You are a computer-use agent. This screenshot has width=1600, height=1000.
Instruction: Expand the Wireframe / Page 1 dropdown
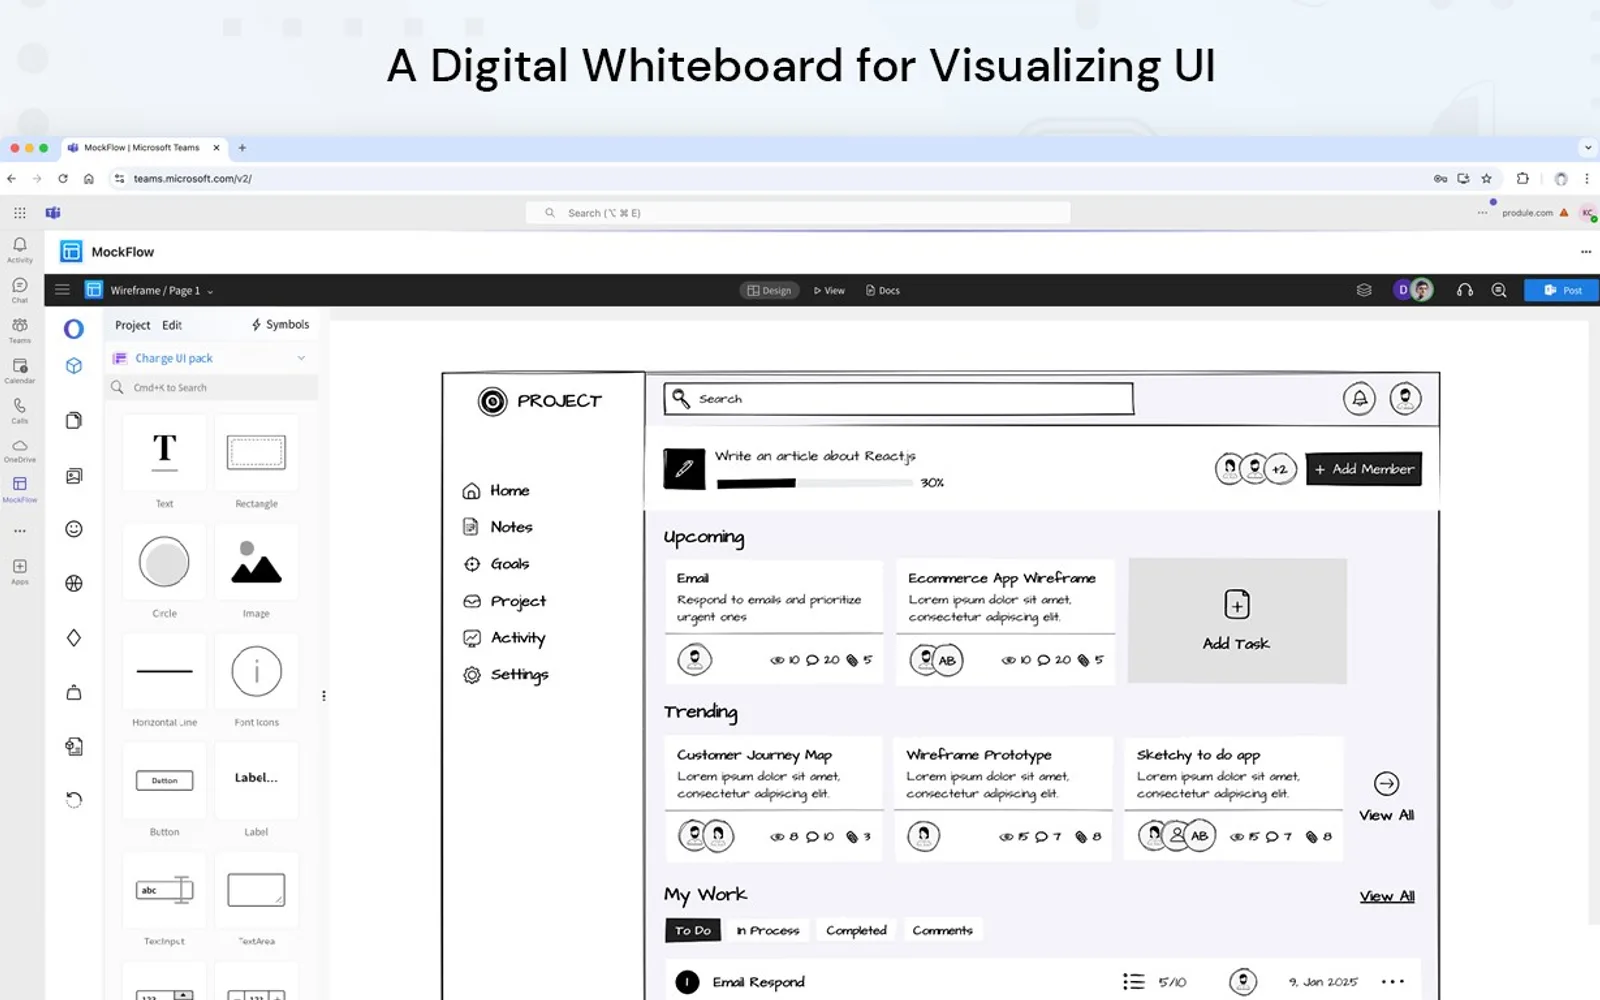pyautogui.click(x=210, y=291)
